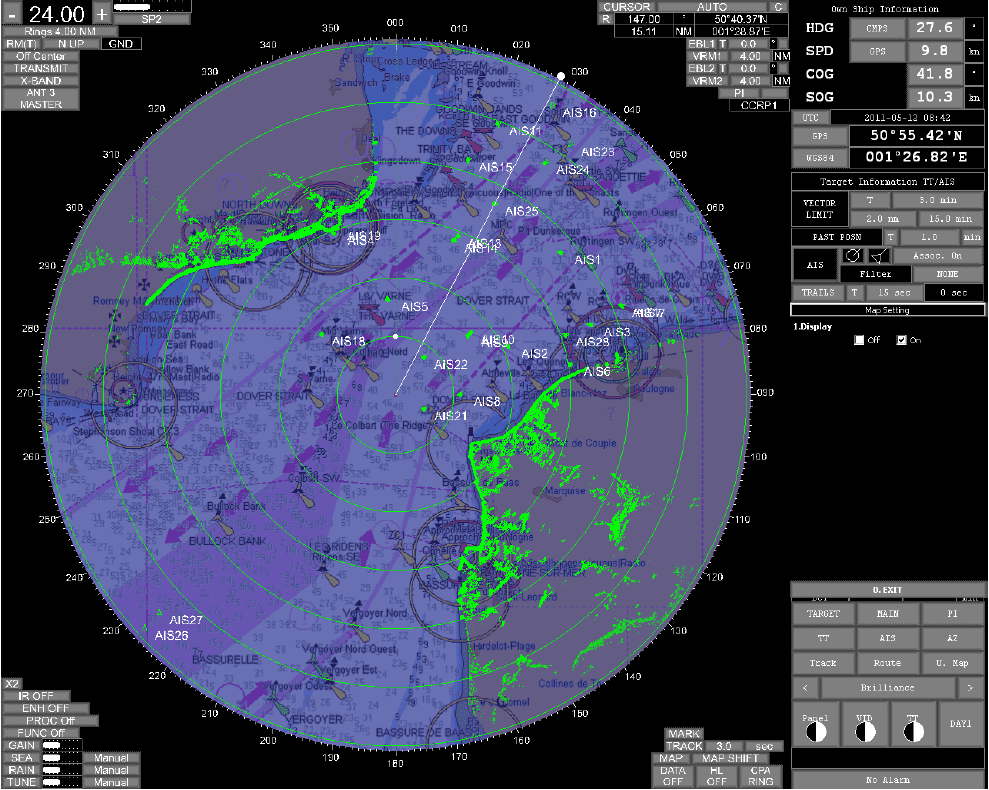Viewport: 989px width, 790px height.
Task: Uncheck the Display On checkbox
Action: 902,340
